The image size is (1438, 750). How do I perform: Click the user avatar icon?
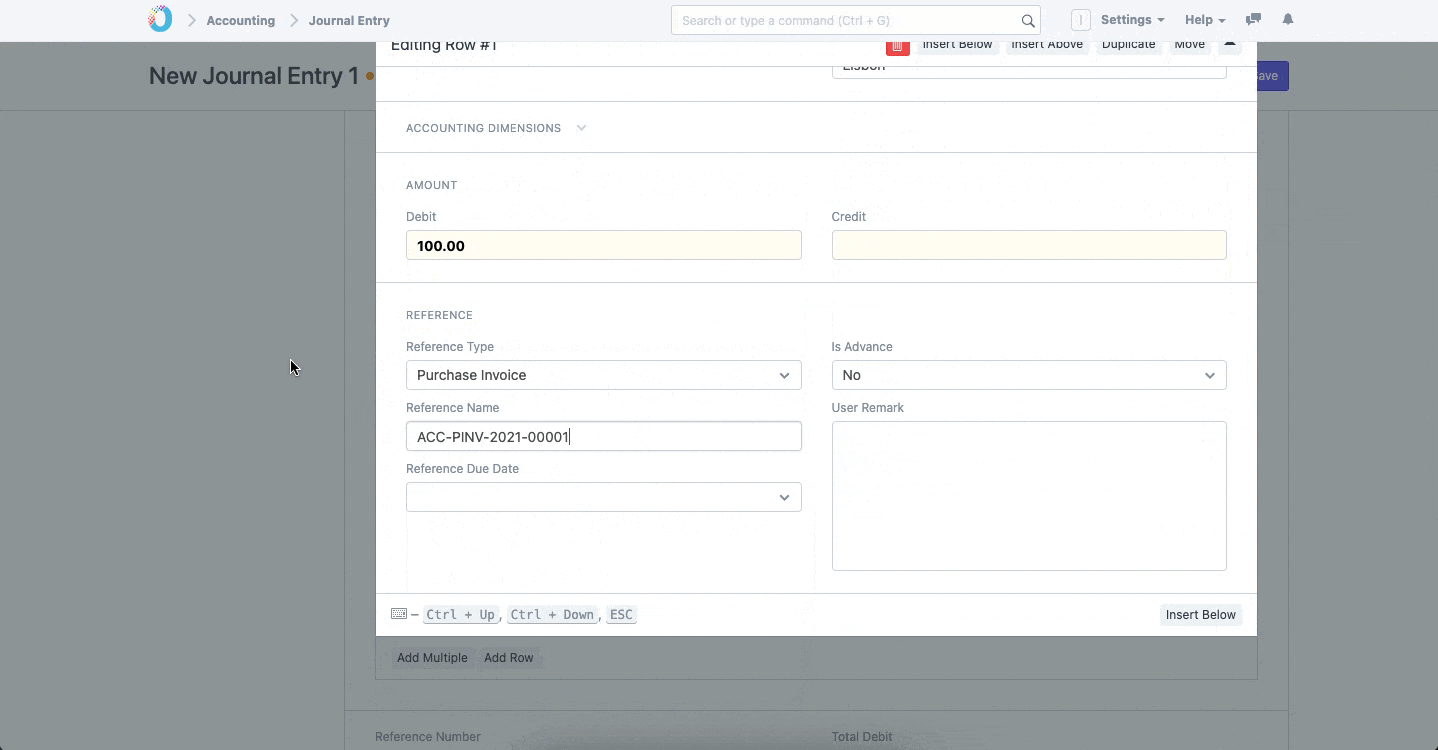point(1080,20)
